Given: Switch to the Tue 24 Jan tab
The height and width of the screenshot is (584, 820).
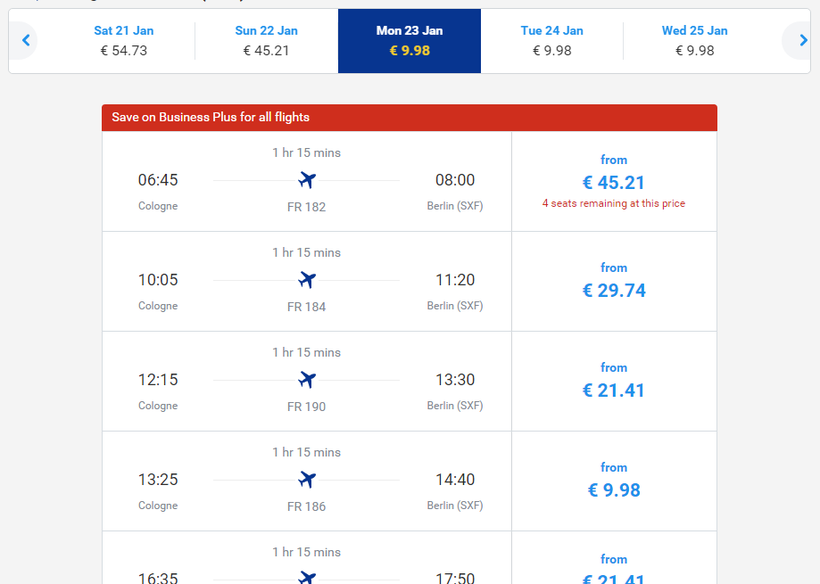Looking at the screenshot, I should 551,41.
